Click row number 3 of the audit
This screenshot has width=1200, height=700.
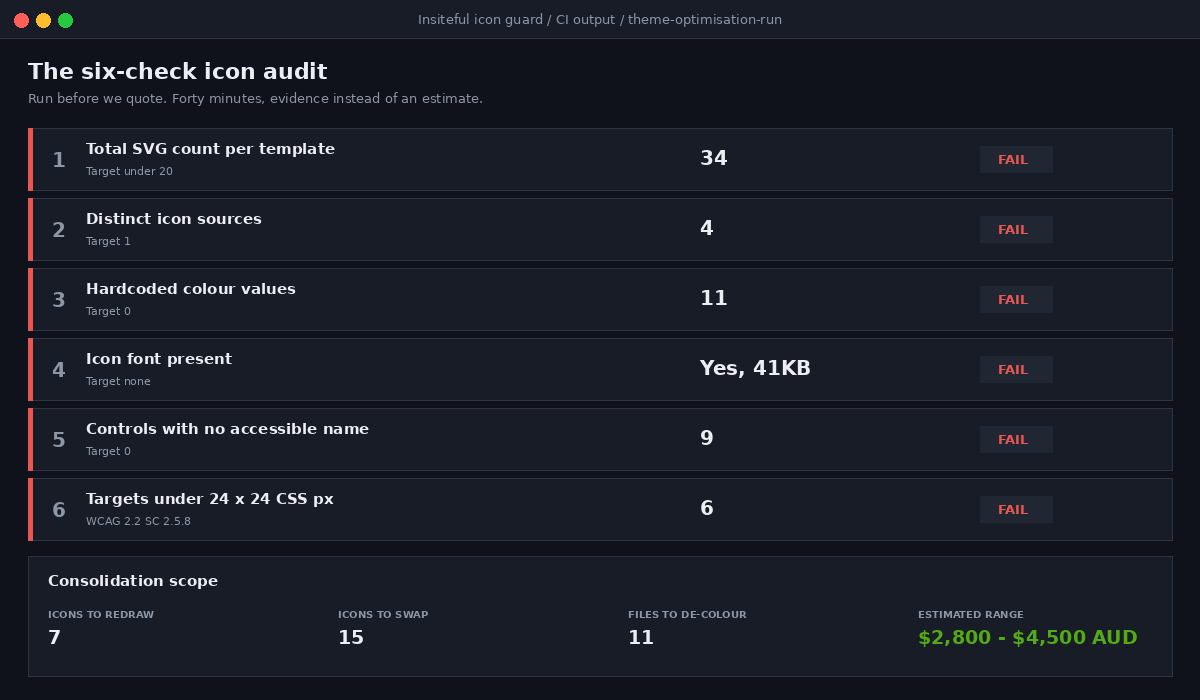coord(59,300)
